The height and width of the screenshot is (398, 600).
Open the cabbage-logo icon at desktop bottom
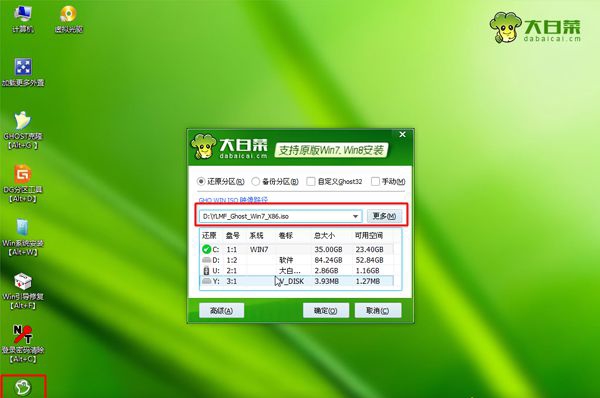coord(23,387)
